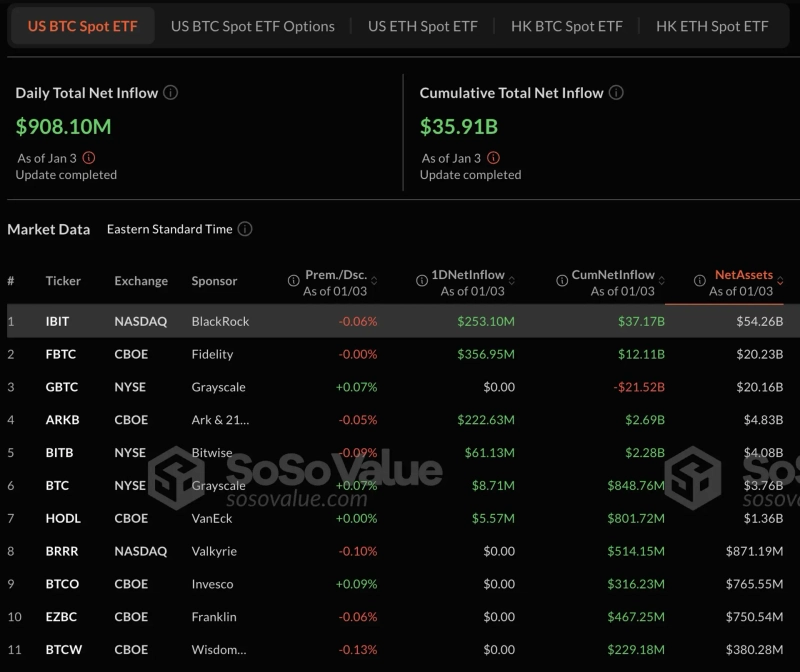Click info icon beside Cumulative Total Net Inflow
Image resolution: width=800 pixels, height=672 pixels.
pos(616,93)
